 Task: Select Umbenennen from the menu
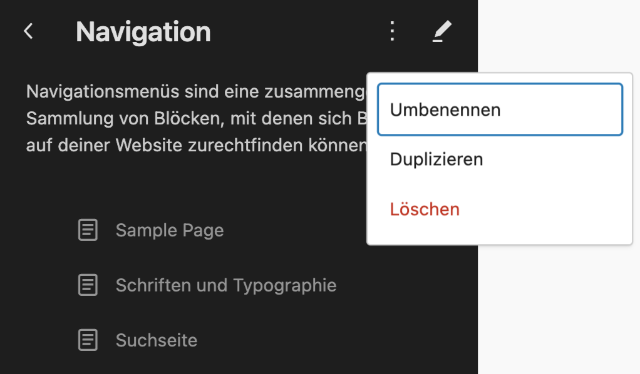pos(500,109)
